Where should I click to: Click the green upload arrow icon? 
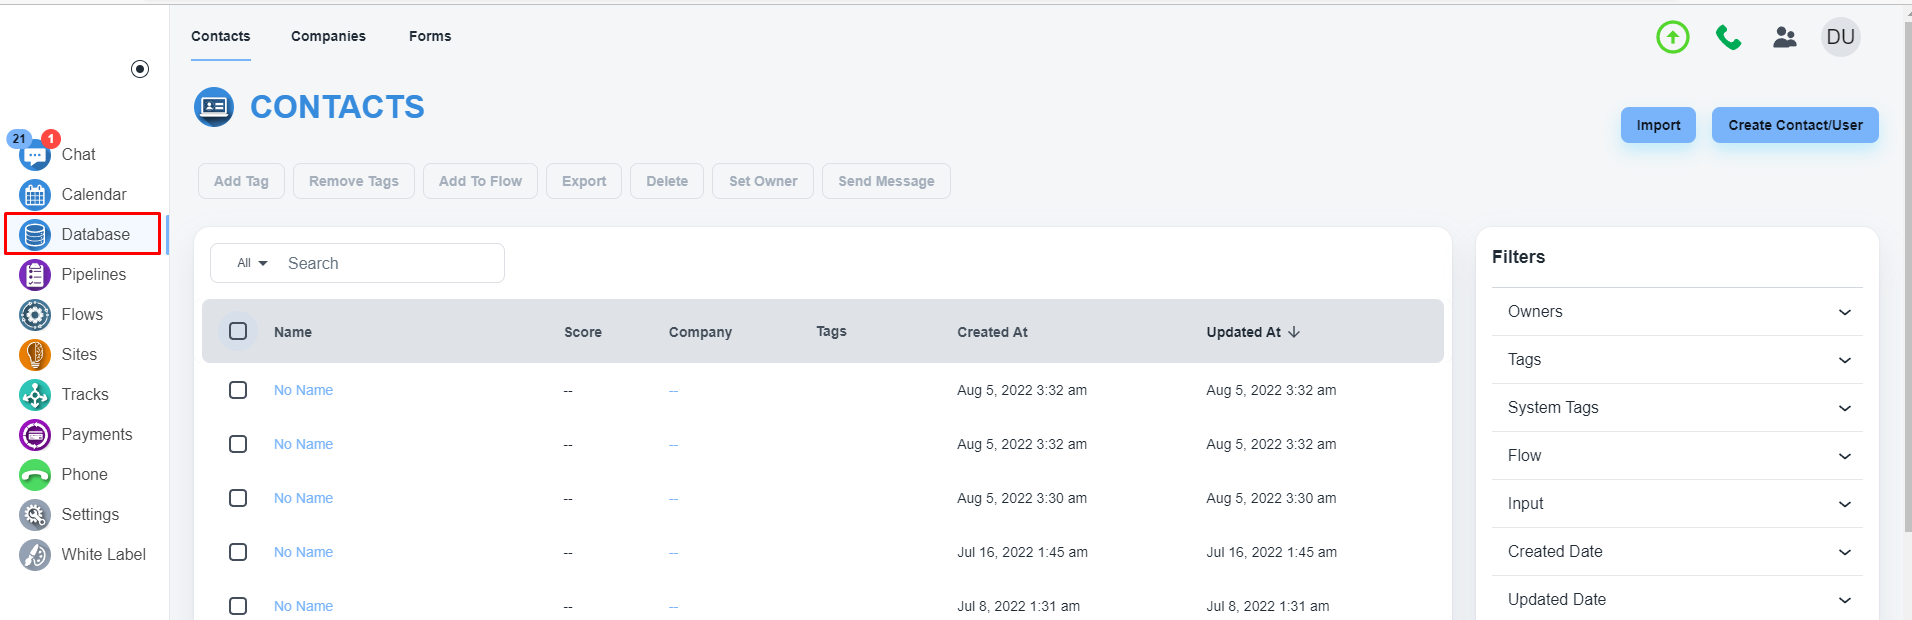click(1672, 37)
